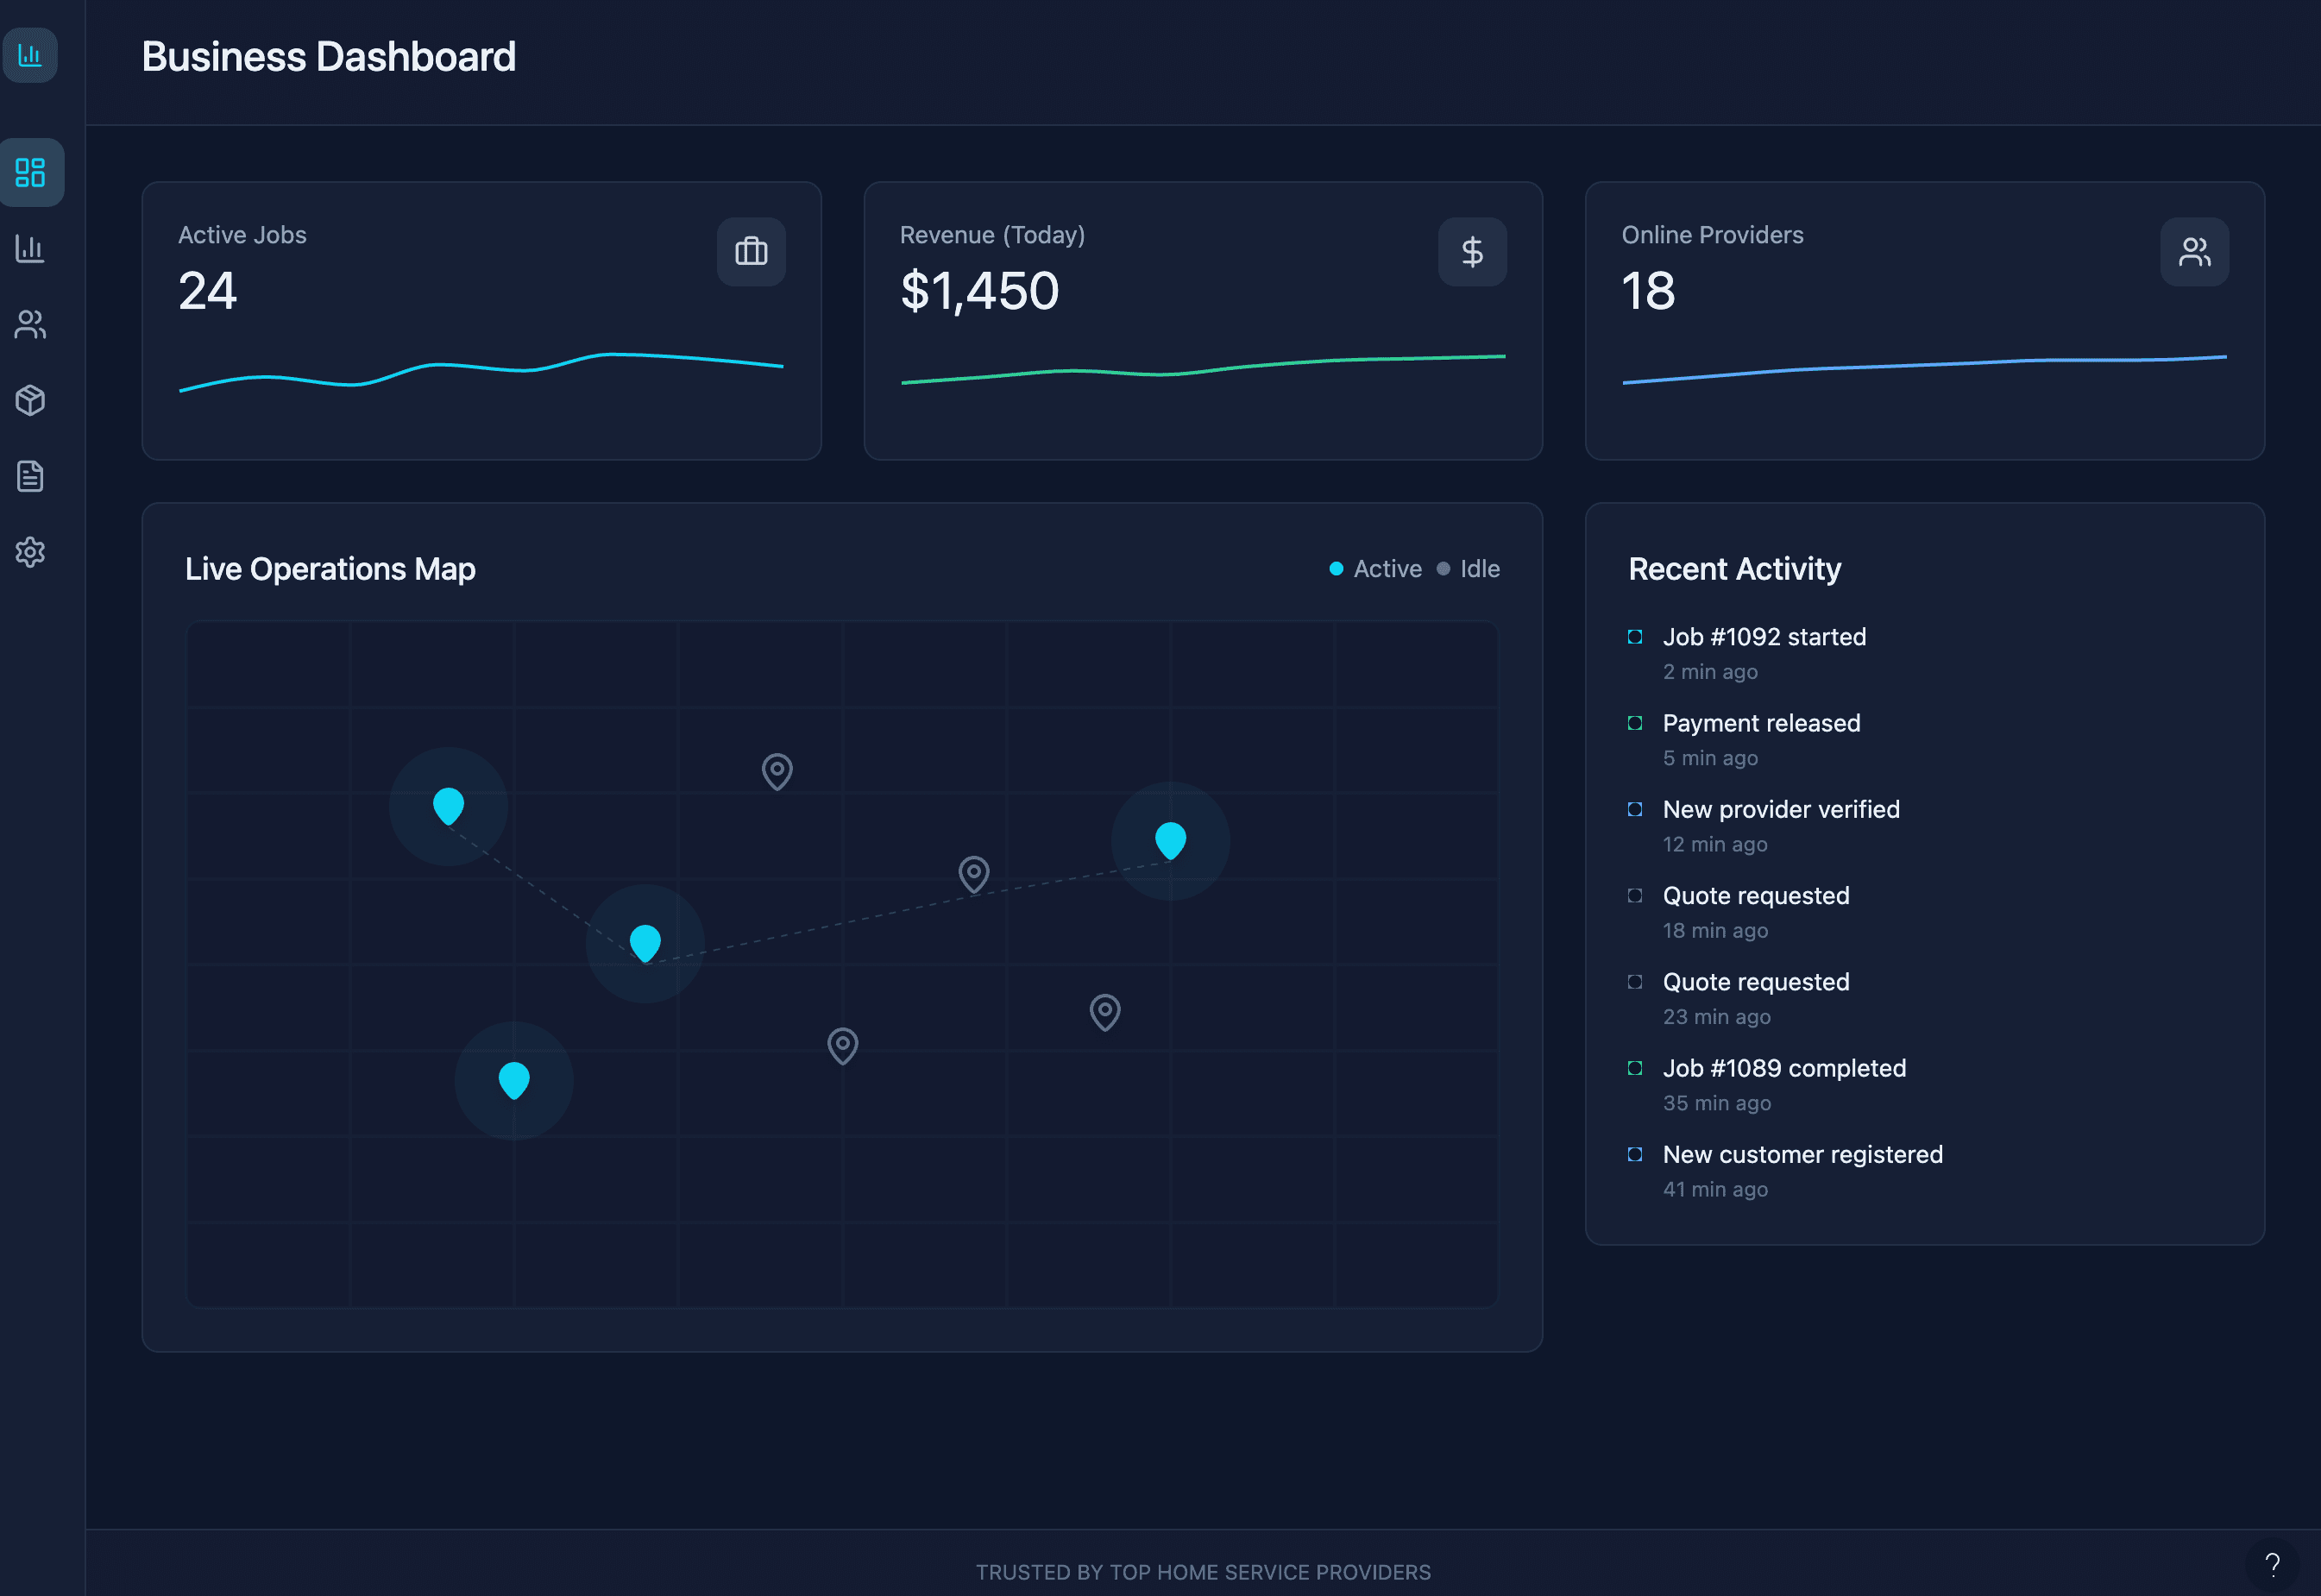Select the checkbox next to Payment released
This screenshot has height=1596, width=2321.
[x=1636, y=722]
